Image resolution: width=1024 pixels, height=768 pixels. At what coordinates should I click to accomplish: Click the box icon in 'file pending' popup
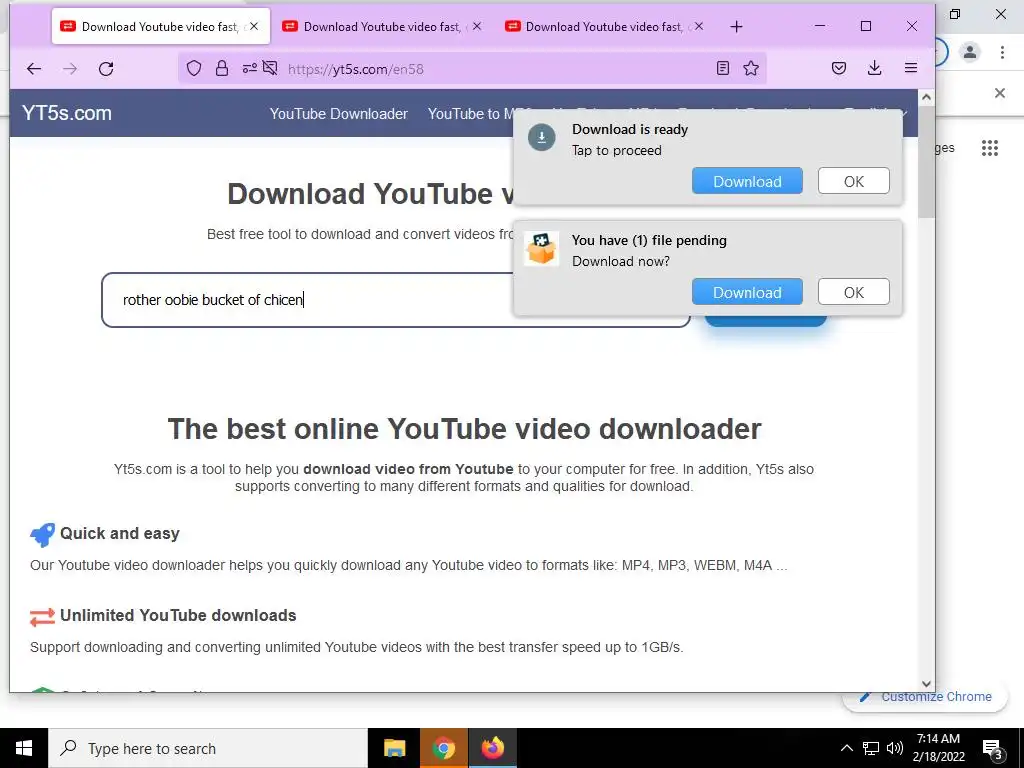click(541, 249)
